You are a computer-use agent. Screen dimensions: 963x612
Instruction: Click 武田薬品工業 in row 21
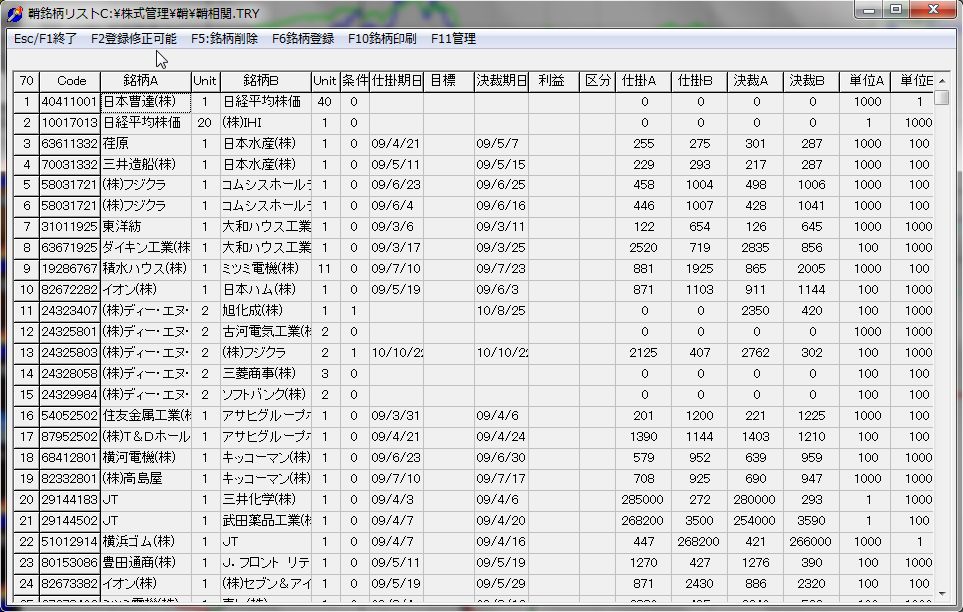tap(265, 520)
